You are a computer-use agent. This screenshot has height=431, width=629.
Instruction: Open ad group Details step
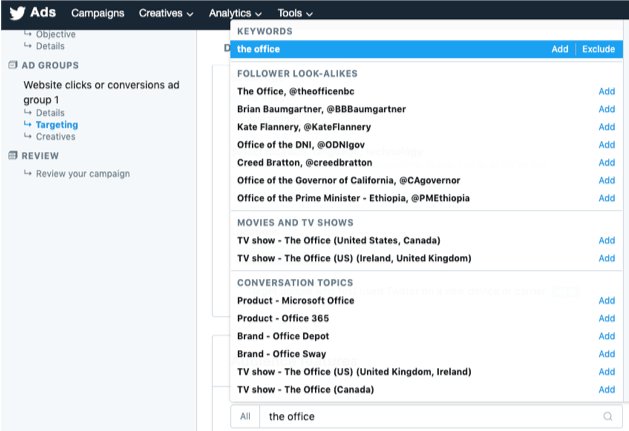50,113
